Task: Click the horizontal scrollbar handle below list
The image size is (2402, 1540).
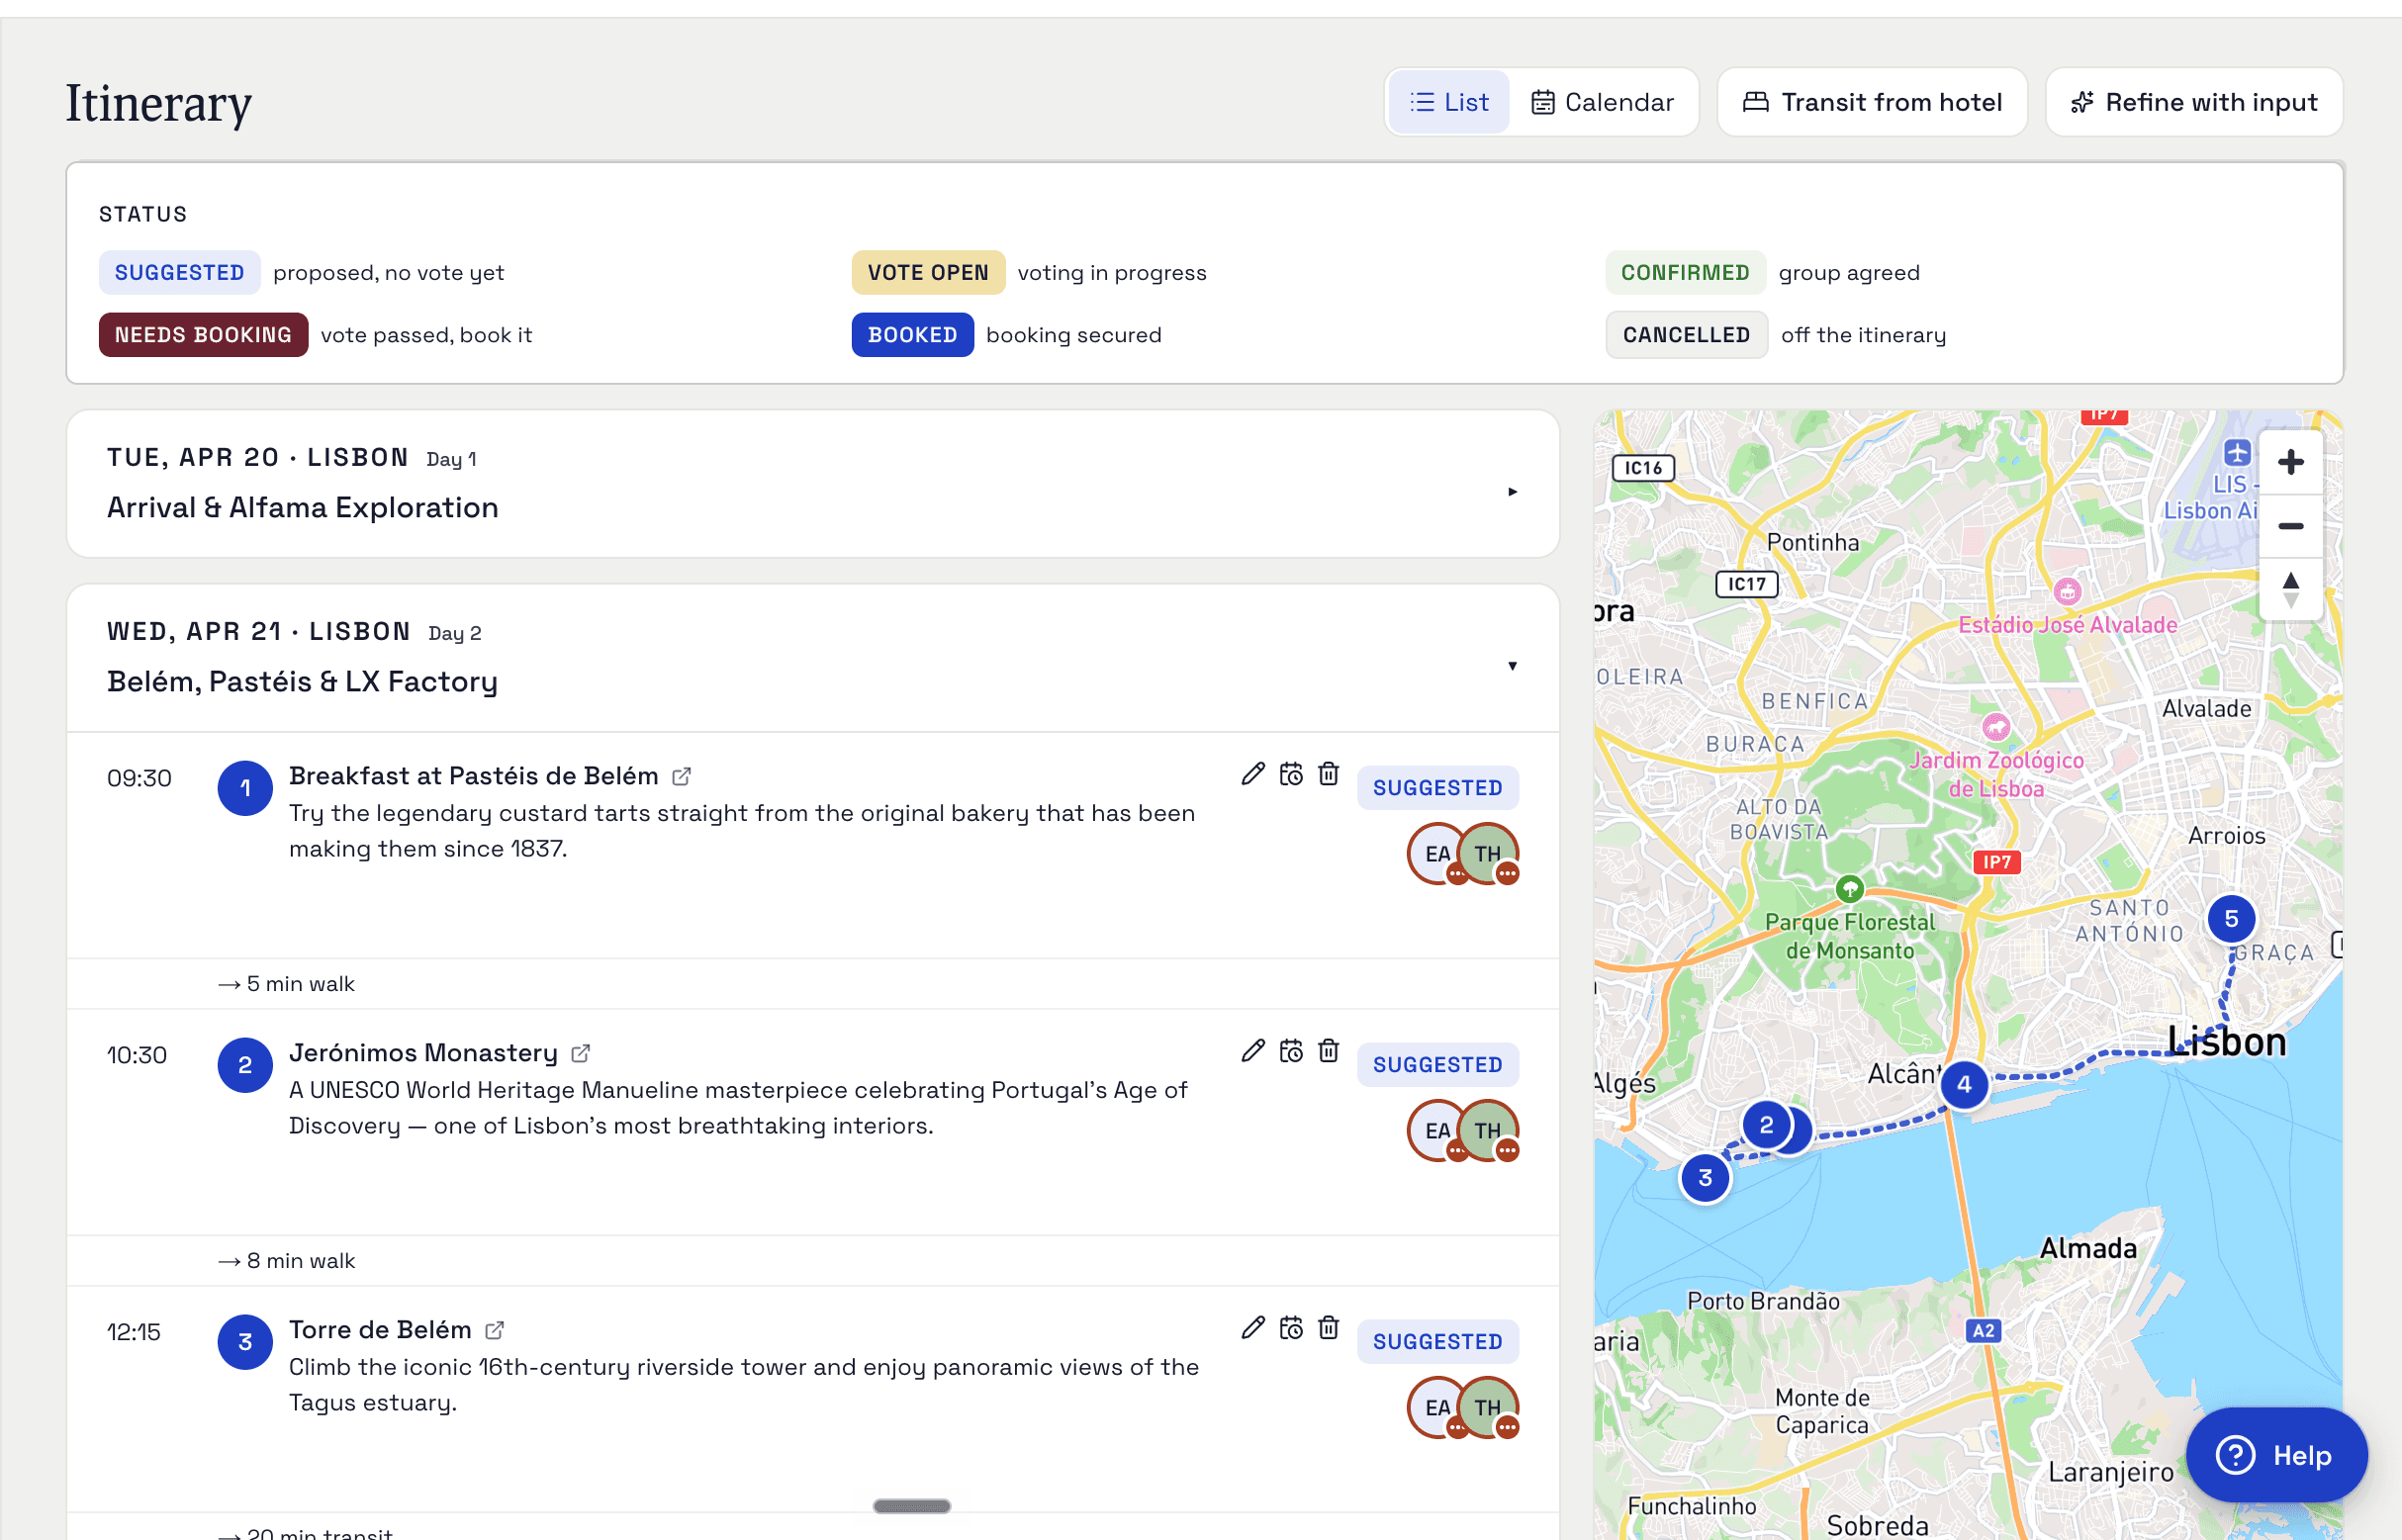Action: click(911, 1506)
